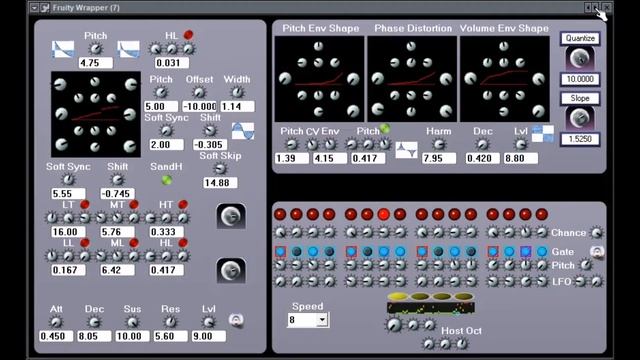Select the HL value 0.031
Viewport: 640px width, 360px height.
pos(172,63)
